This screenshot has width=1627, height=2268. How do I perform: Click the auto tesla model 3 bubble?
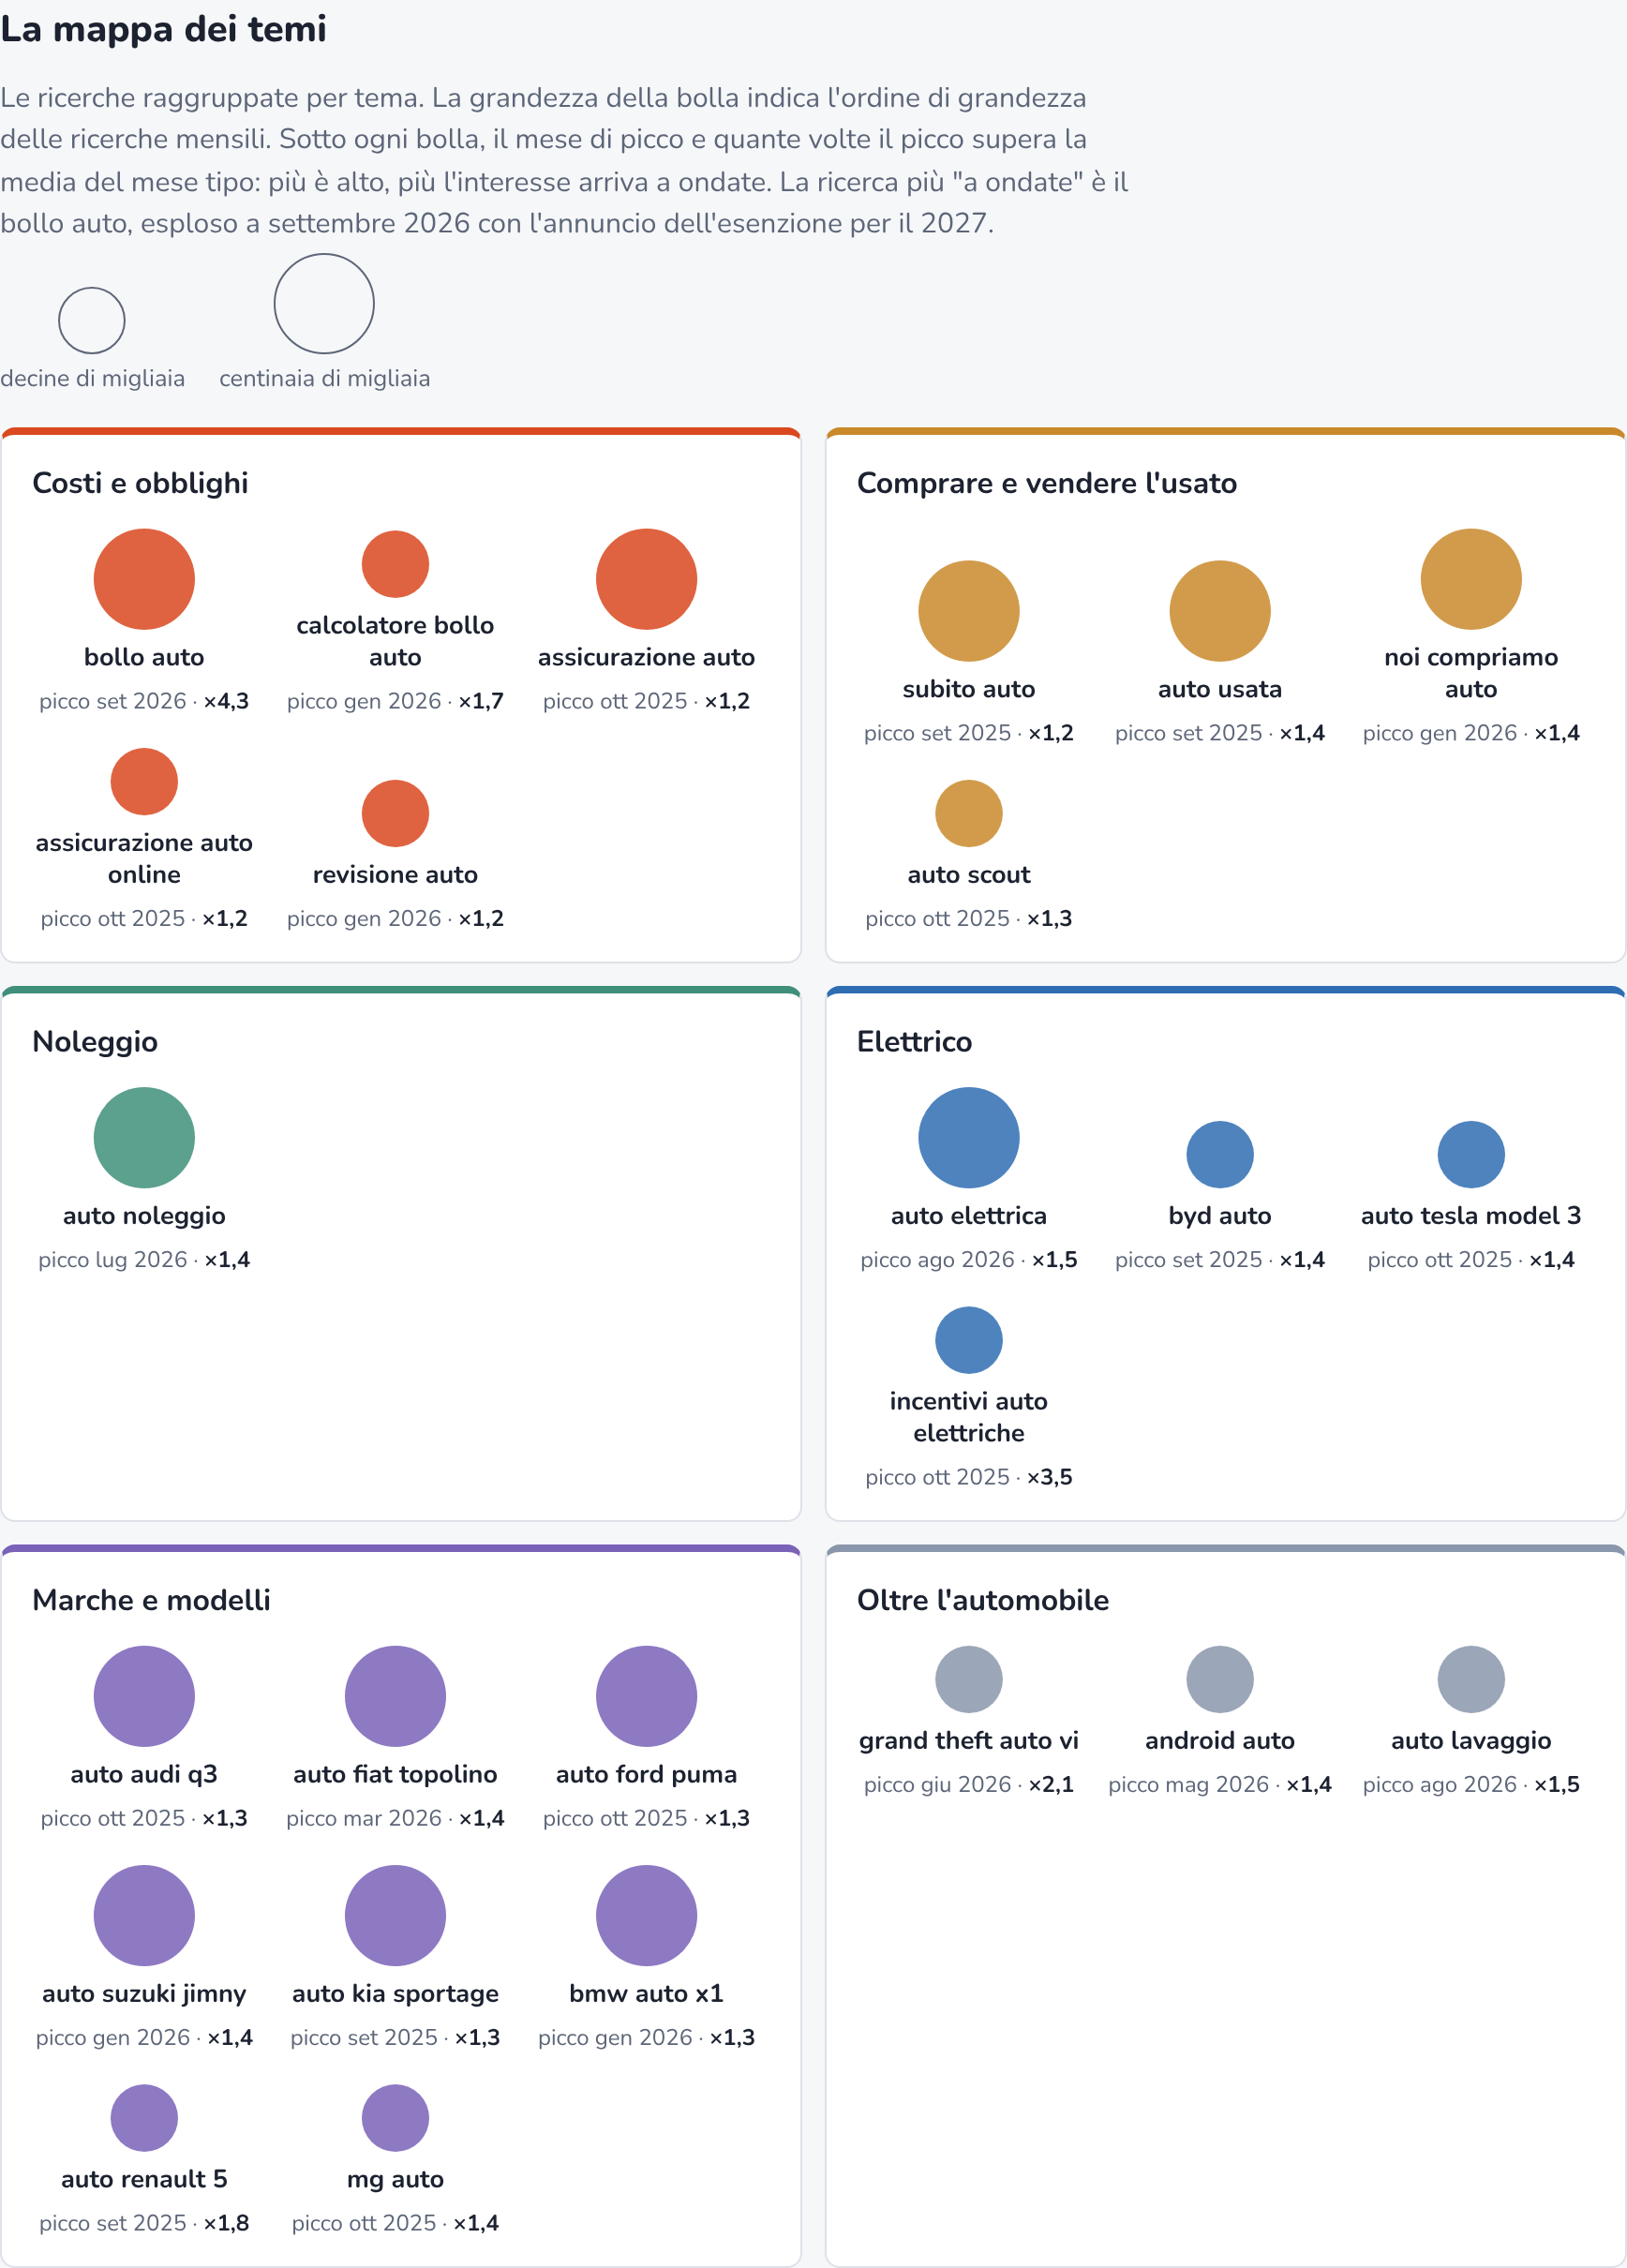[1470, 1154]
